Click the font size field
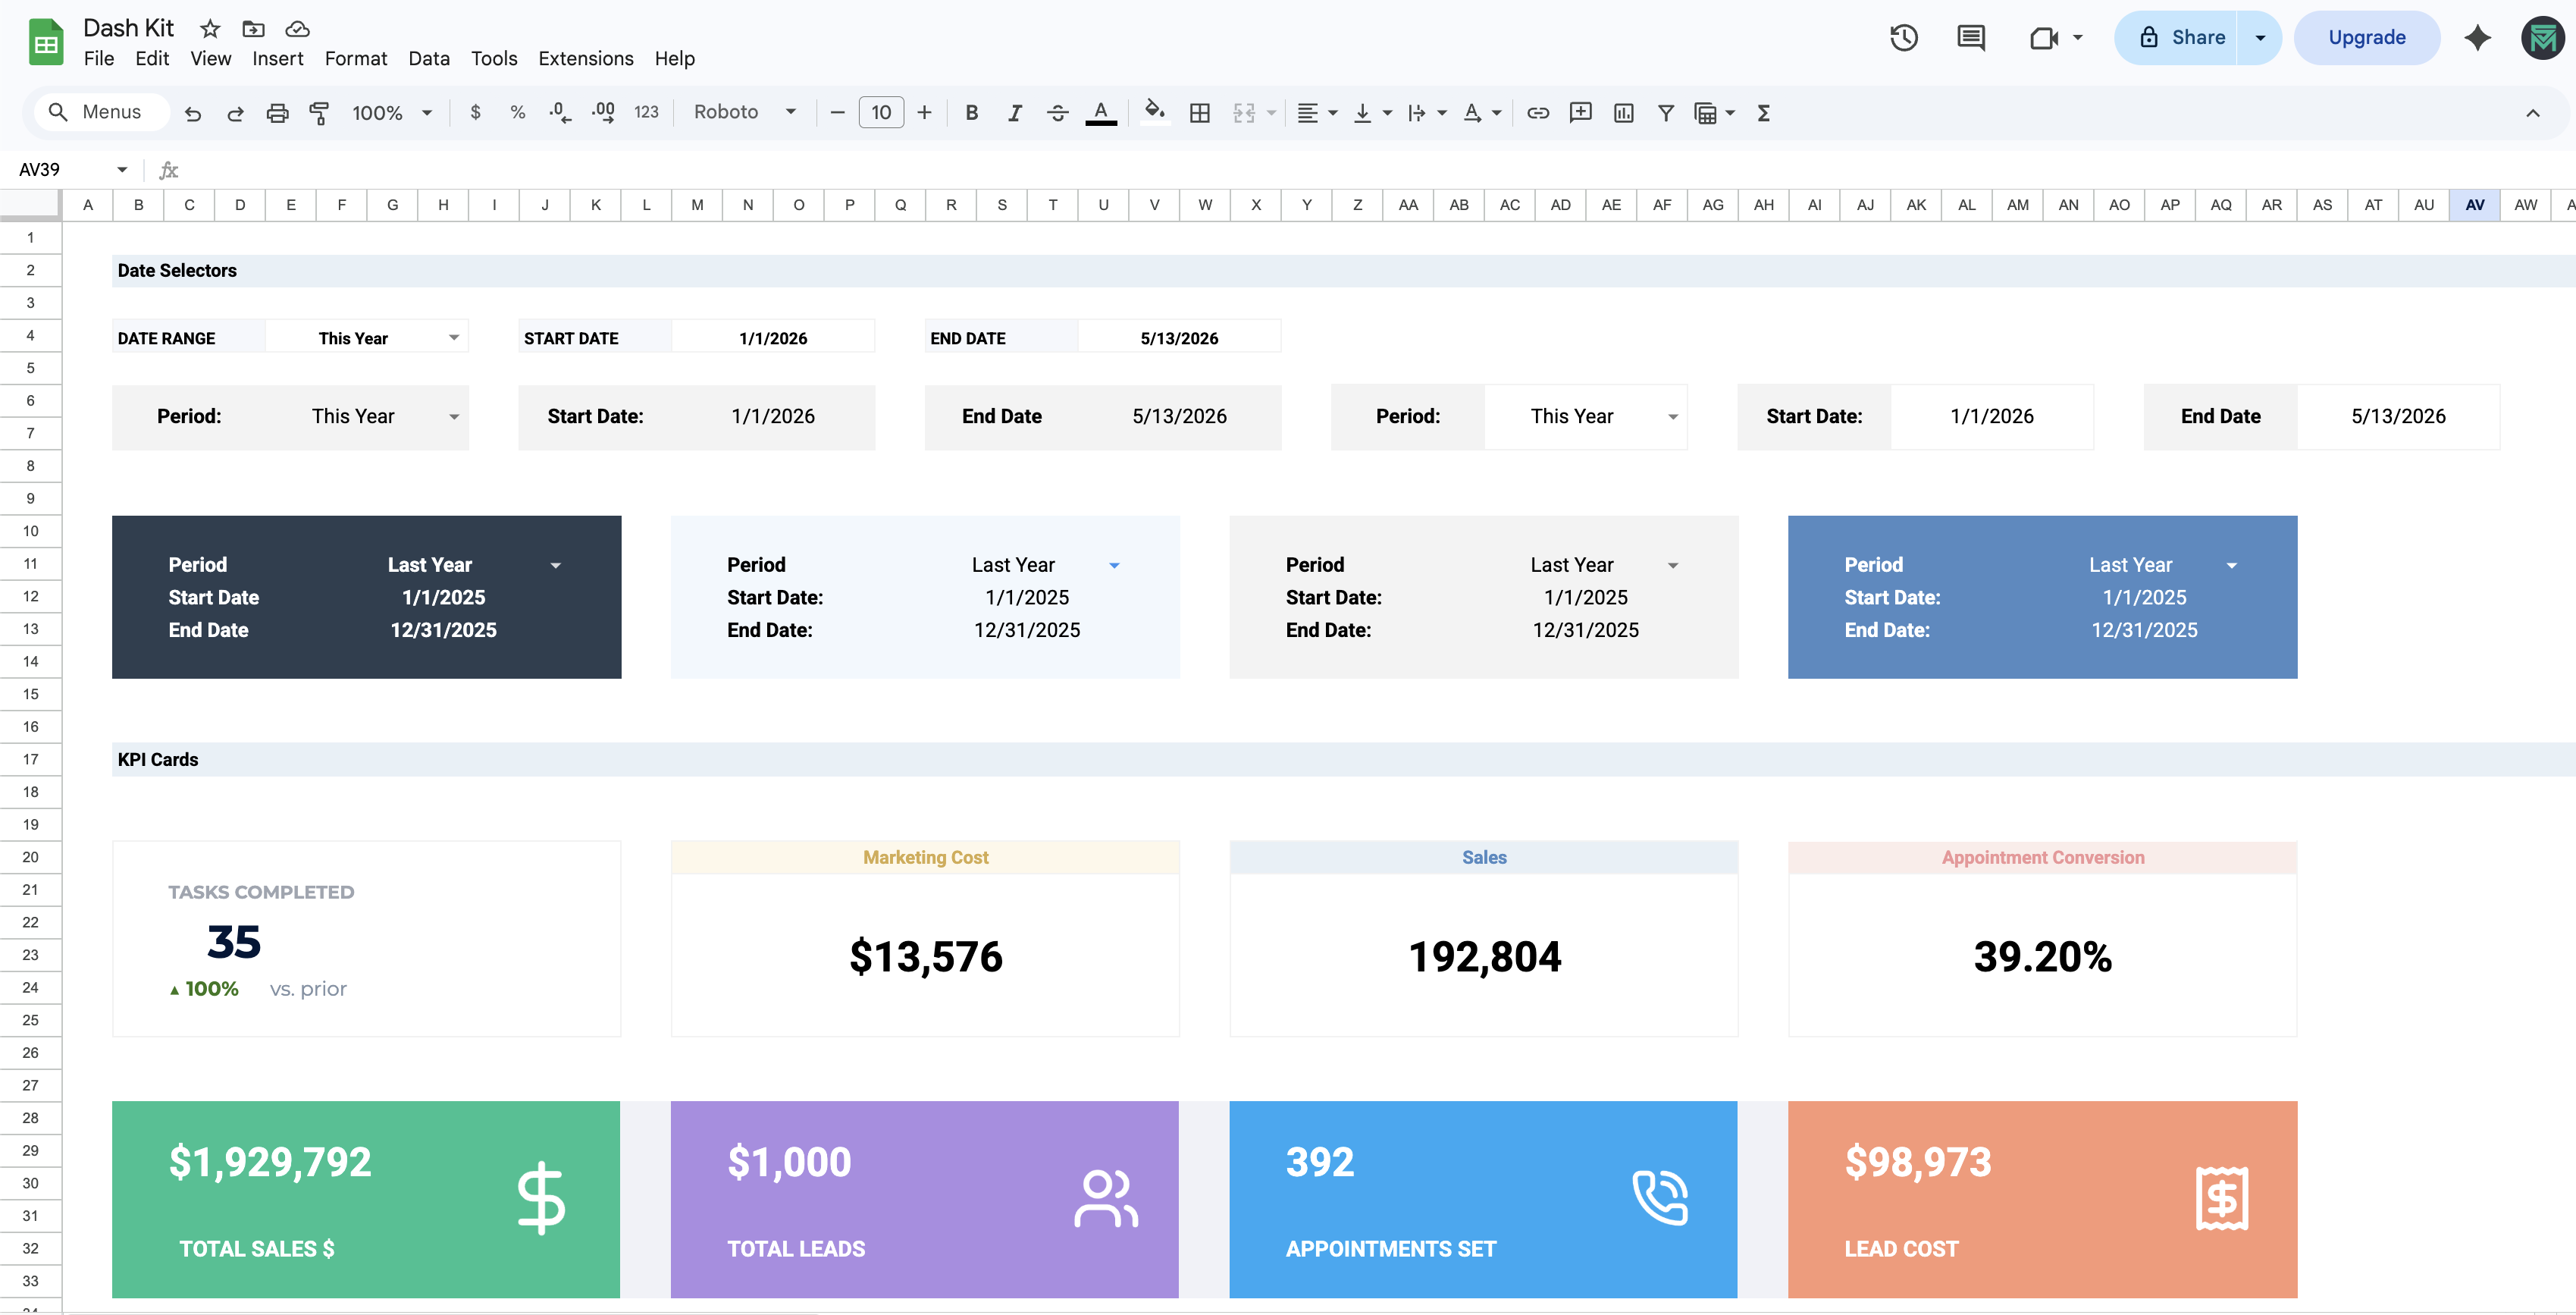Image resolution: width=2576 pixels, height=1315 pixels. (x=881, y=113)
